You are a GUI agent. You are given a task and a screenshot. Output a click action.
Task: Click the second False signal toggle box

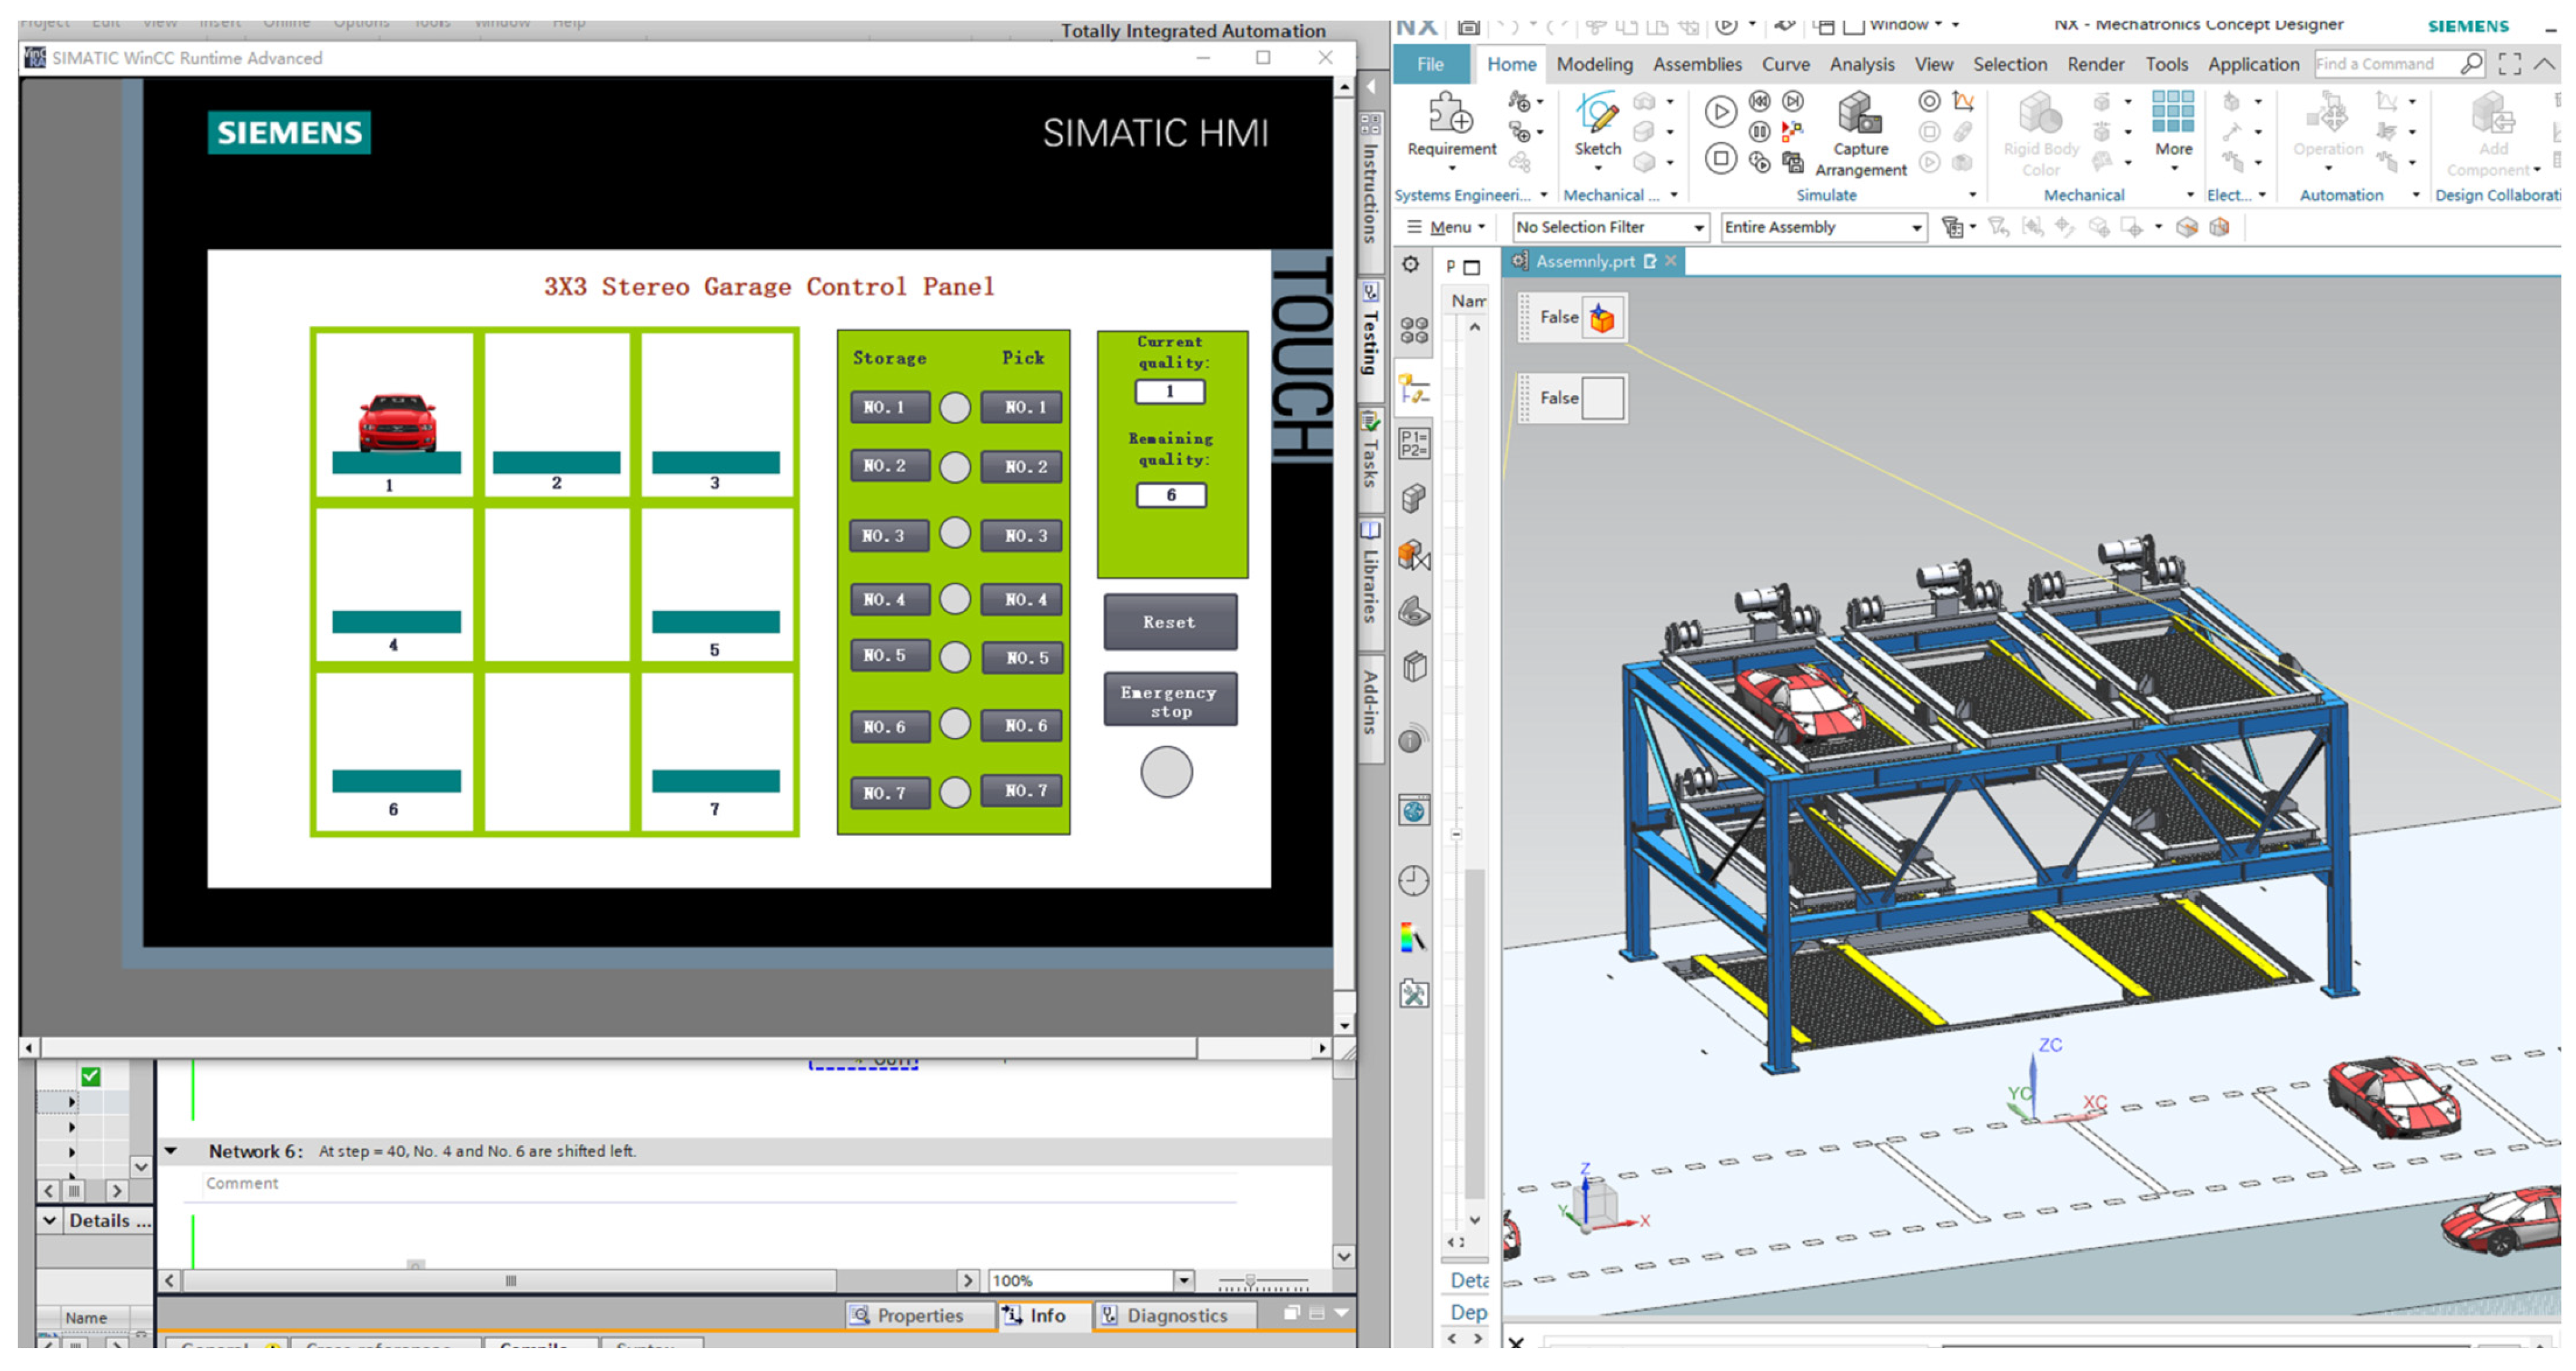pos(1603,398)
